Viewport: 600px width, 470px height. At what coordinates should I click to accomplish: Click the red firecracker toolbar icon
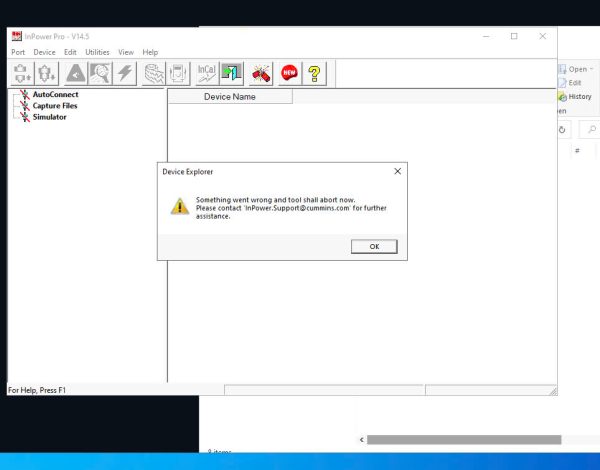pyautogui.click(x=261, y=73)
